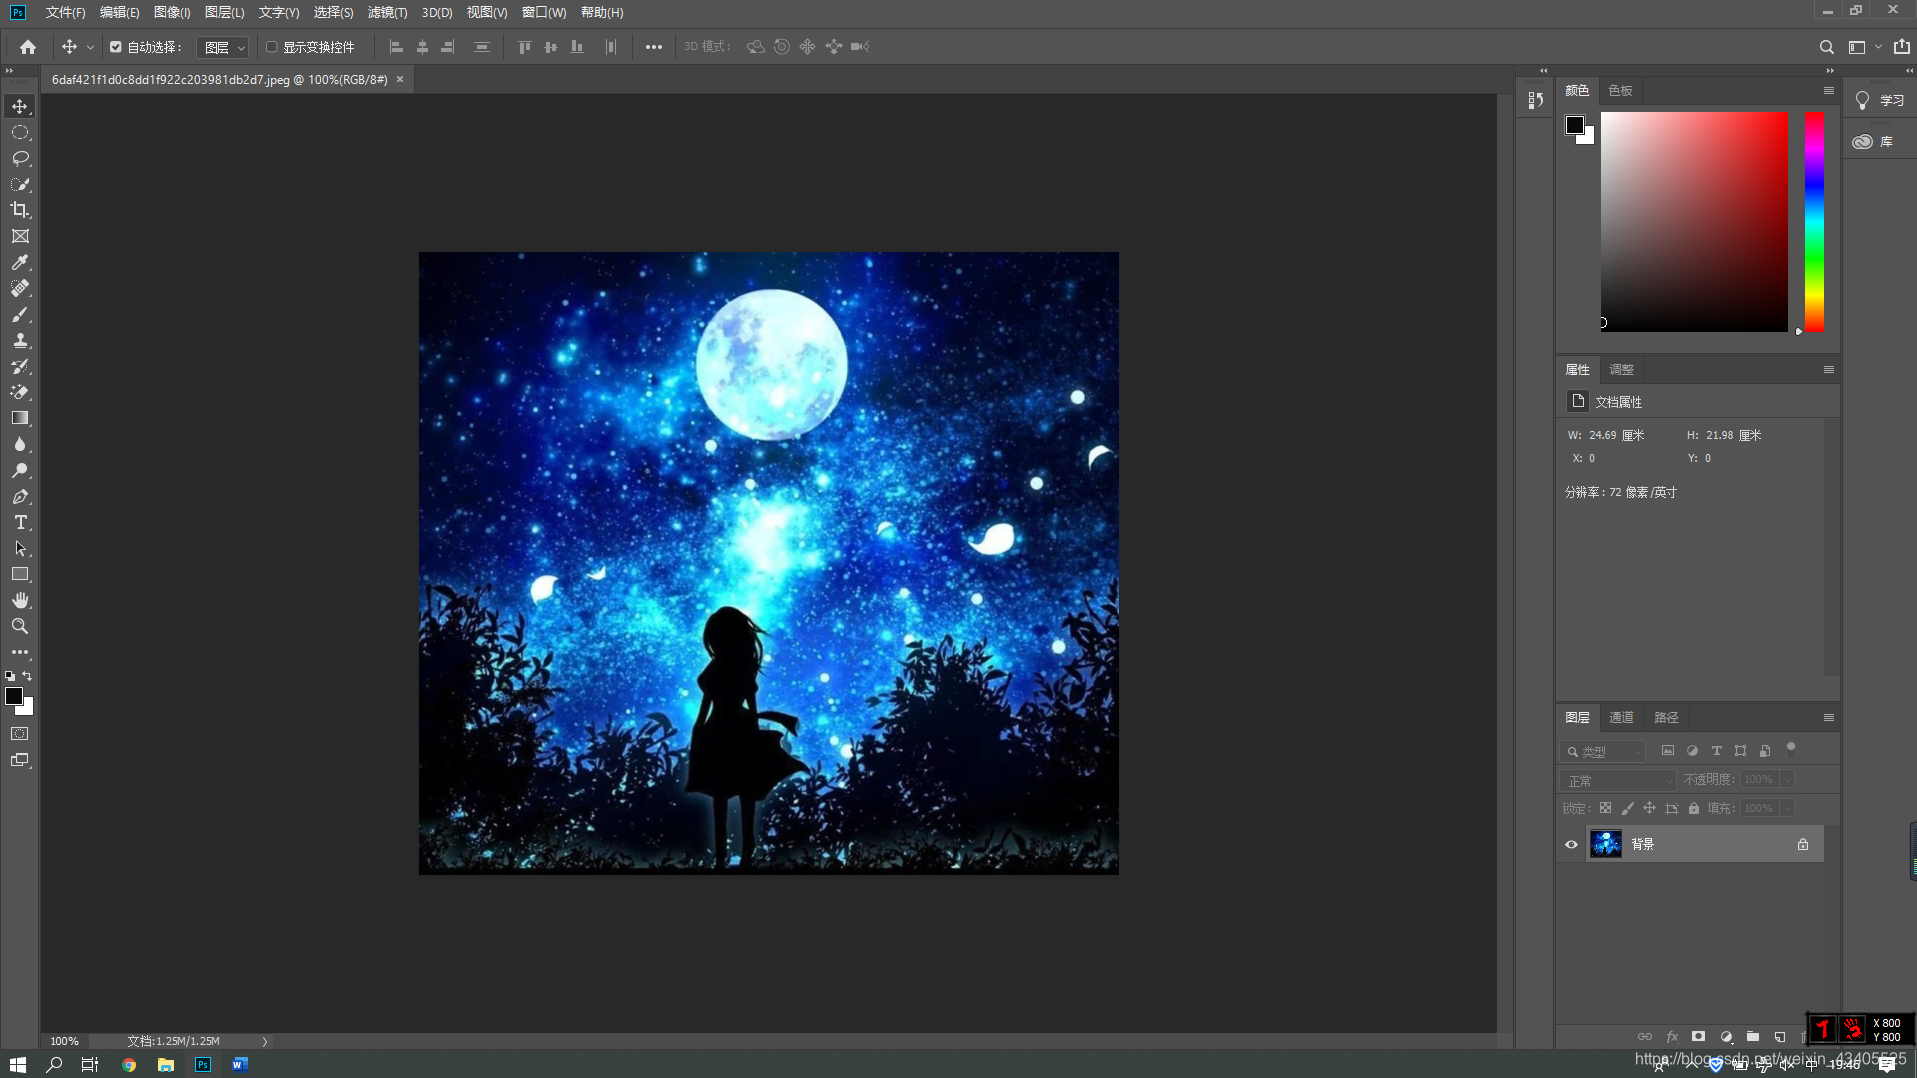Expand the status bar info arrow
The width and height of the screenshot is (1917, 1078).
click(x=265, y=1041)
